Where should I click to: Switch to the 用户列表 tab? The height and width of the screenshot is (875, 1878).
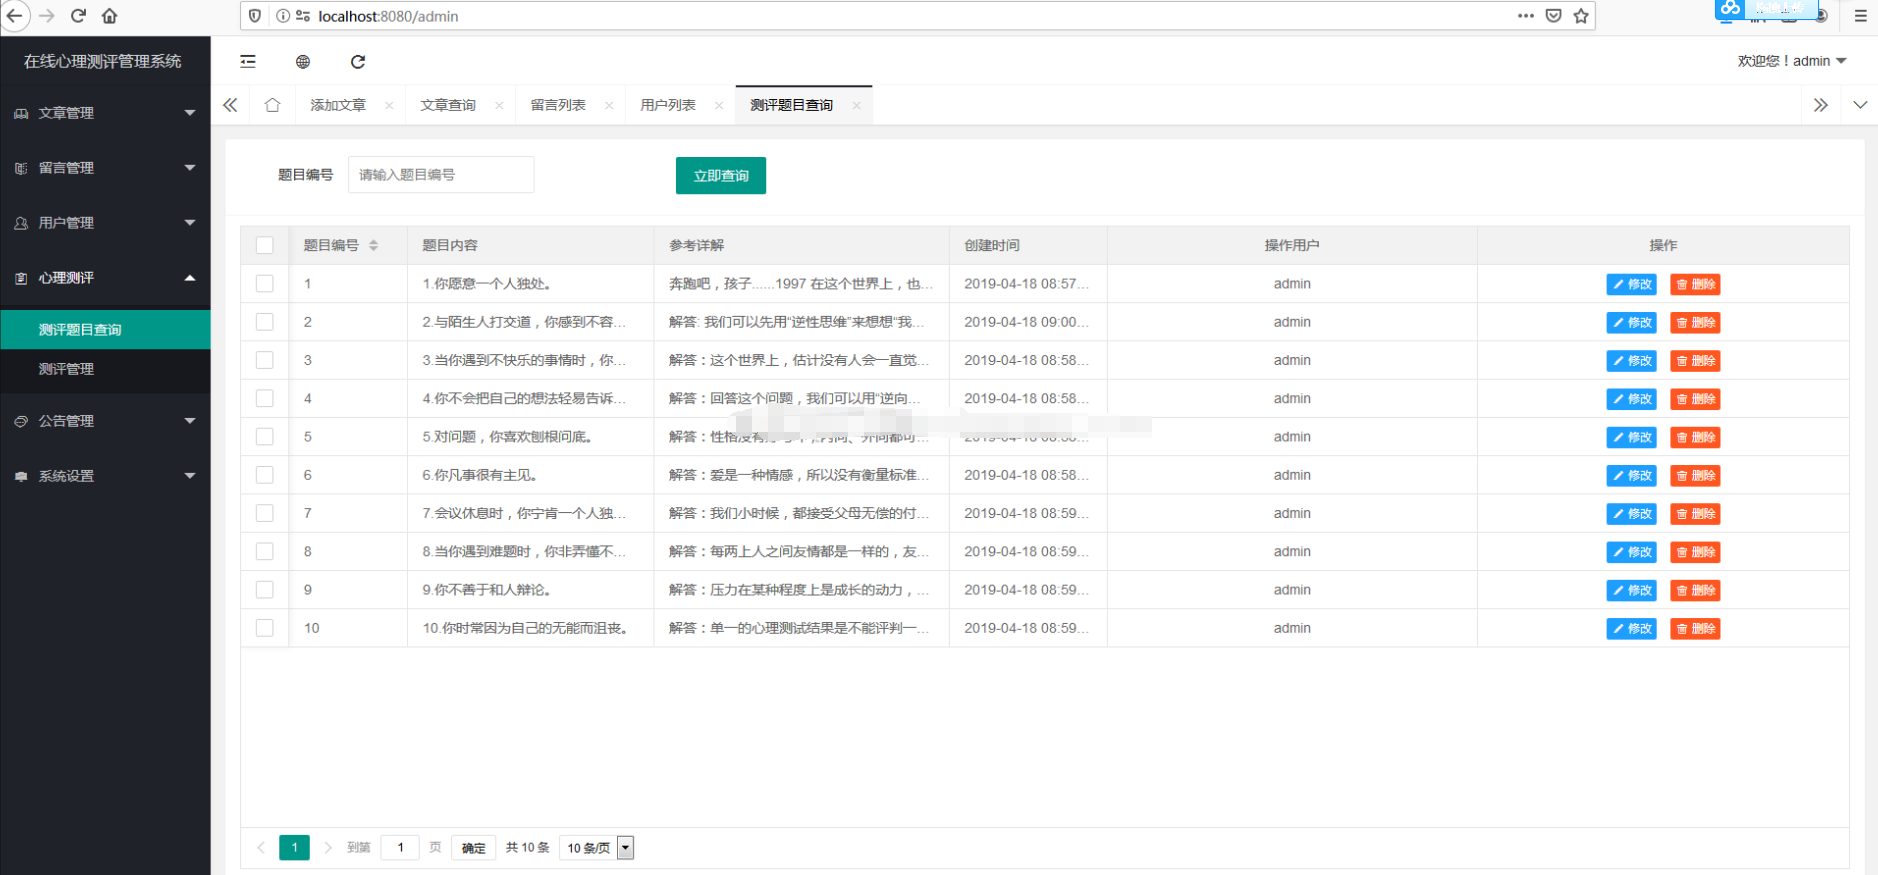[x=668, y=105]
